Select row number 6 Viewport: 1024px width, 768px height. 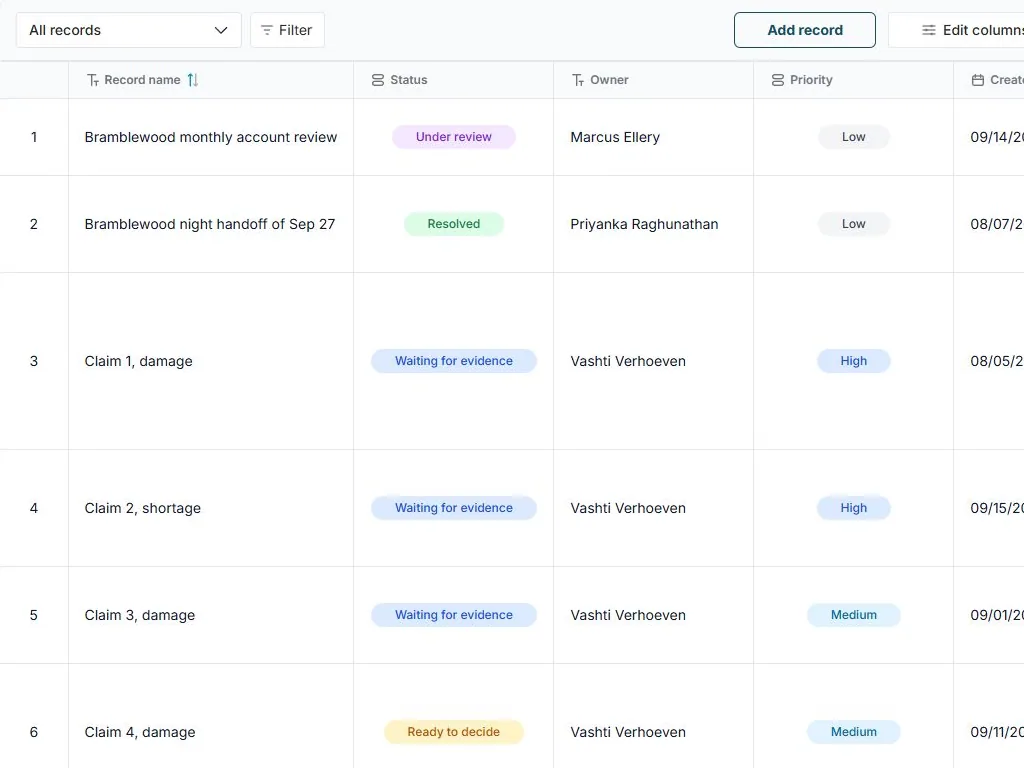(x=34, y=732)
